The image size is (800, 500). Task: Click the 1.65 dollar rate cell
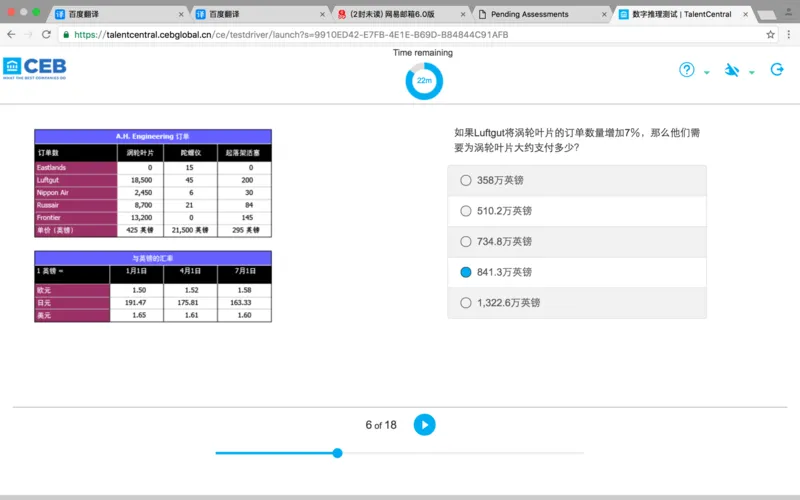[137, 315]
